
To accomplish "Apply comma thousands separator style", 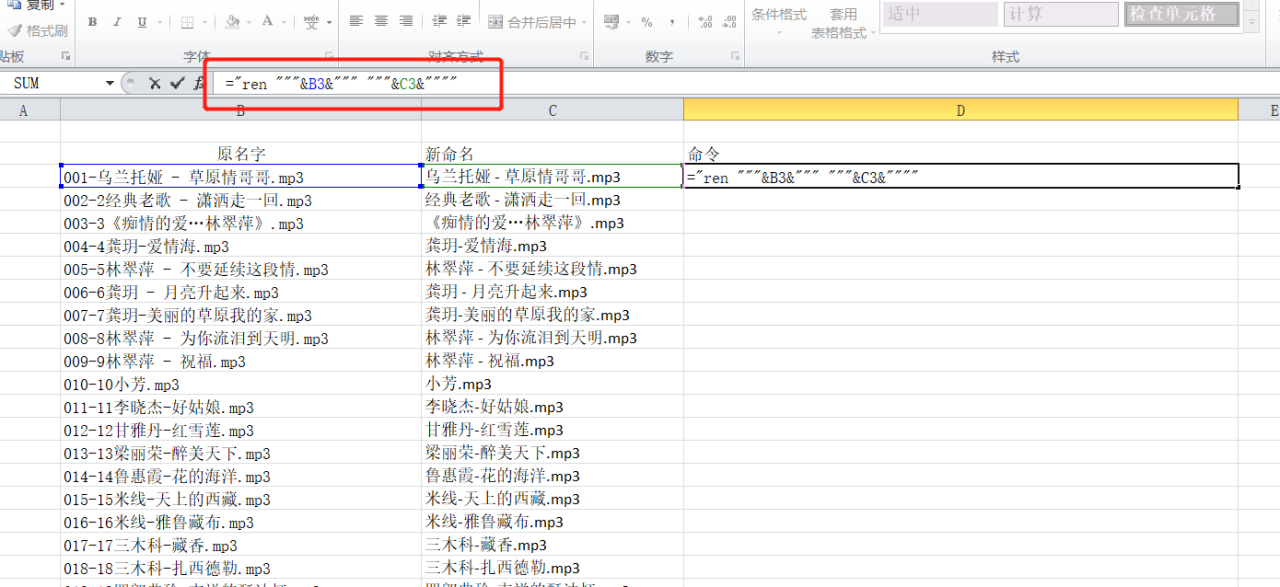I will pos(671,21).
